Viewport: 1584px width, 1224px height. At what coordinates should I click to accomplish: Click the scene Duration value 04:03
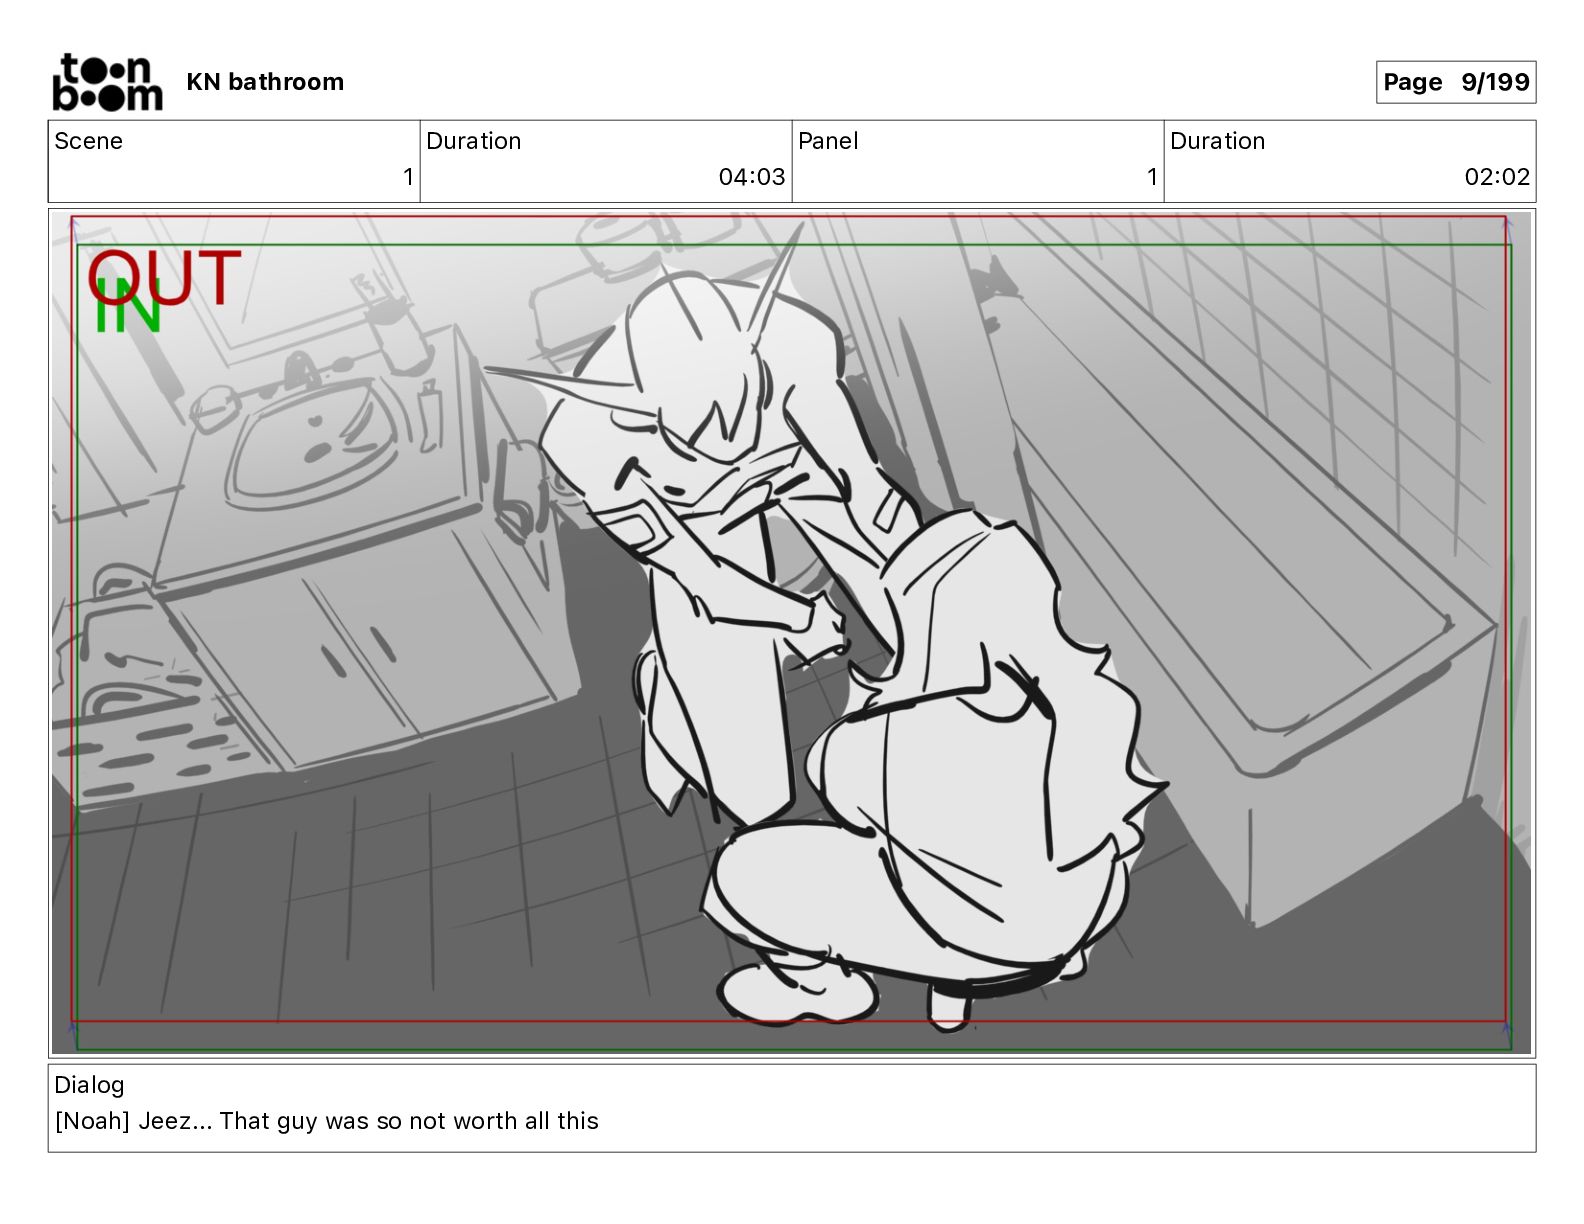[x=752, y=177]
